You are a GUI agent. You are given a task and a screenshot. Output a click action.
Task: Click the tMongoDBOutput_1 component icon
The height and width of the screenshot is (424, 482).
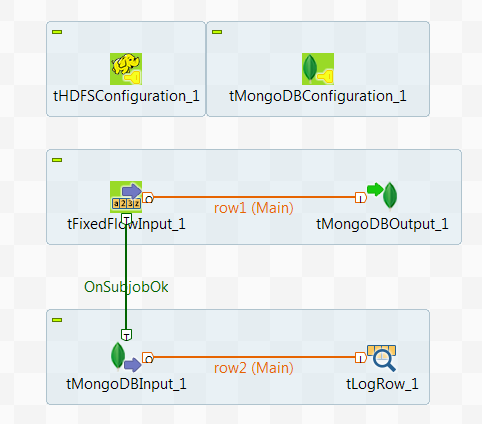pos(382,197)
